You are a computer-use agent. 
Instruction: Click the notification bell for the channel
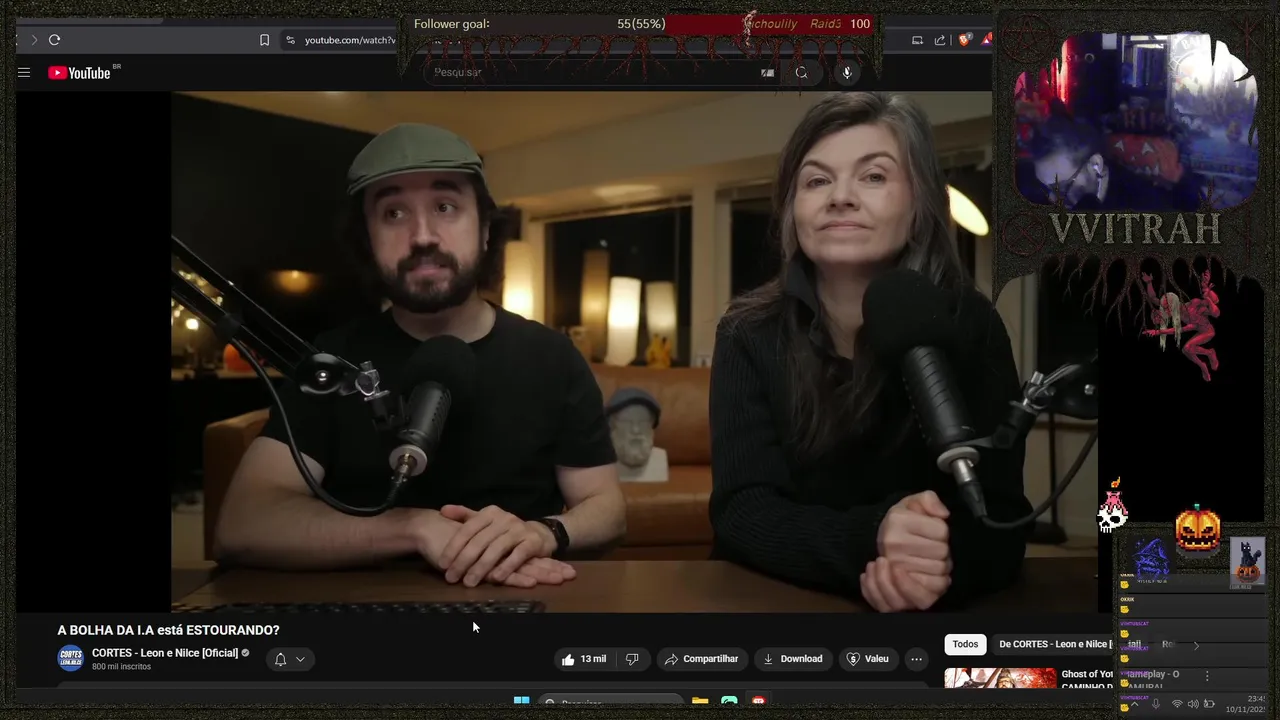[x=280, y=659]
